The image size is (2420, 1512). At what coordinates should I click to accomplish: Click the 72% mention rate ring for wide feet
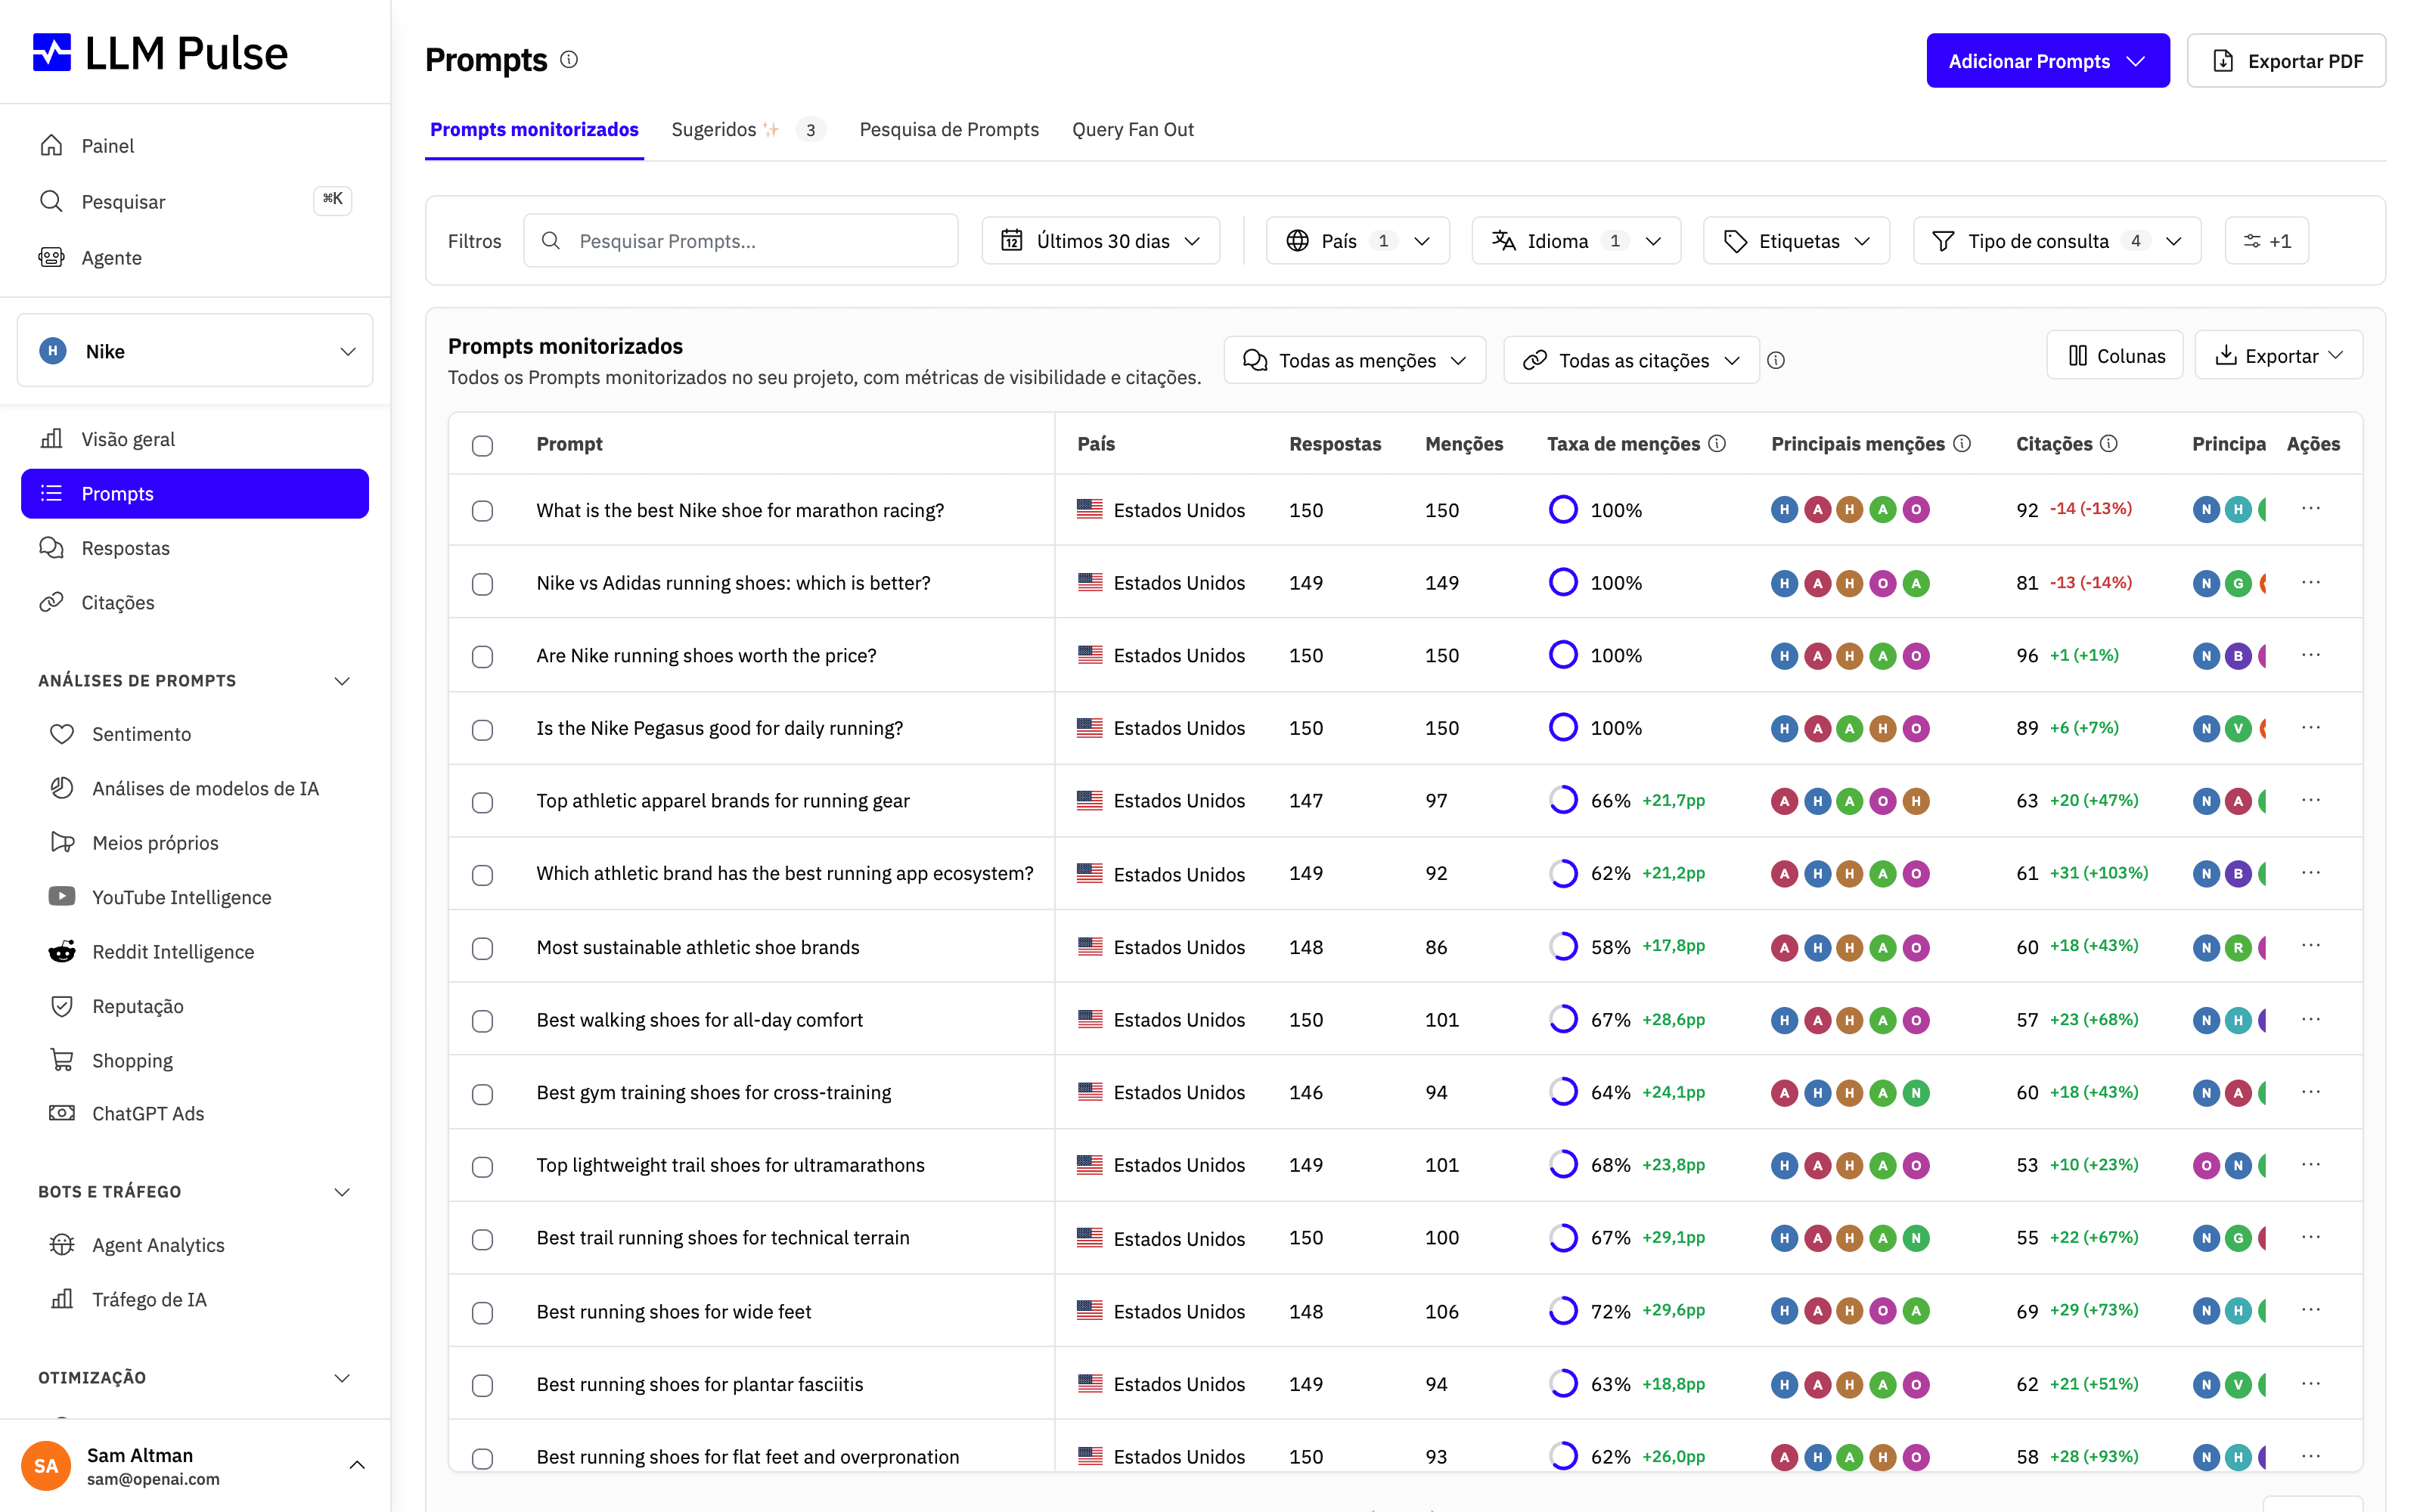tap(1563, 1311)
